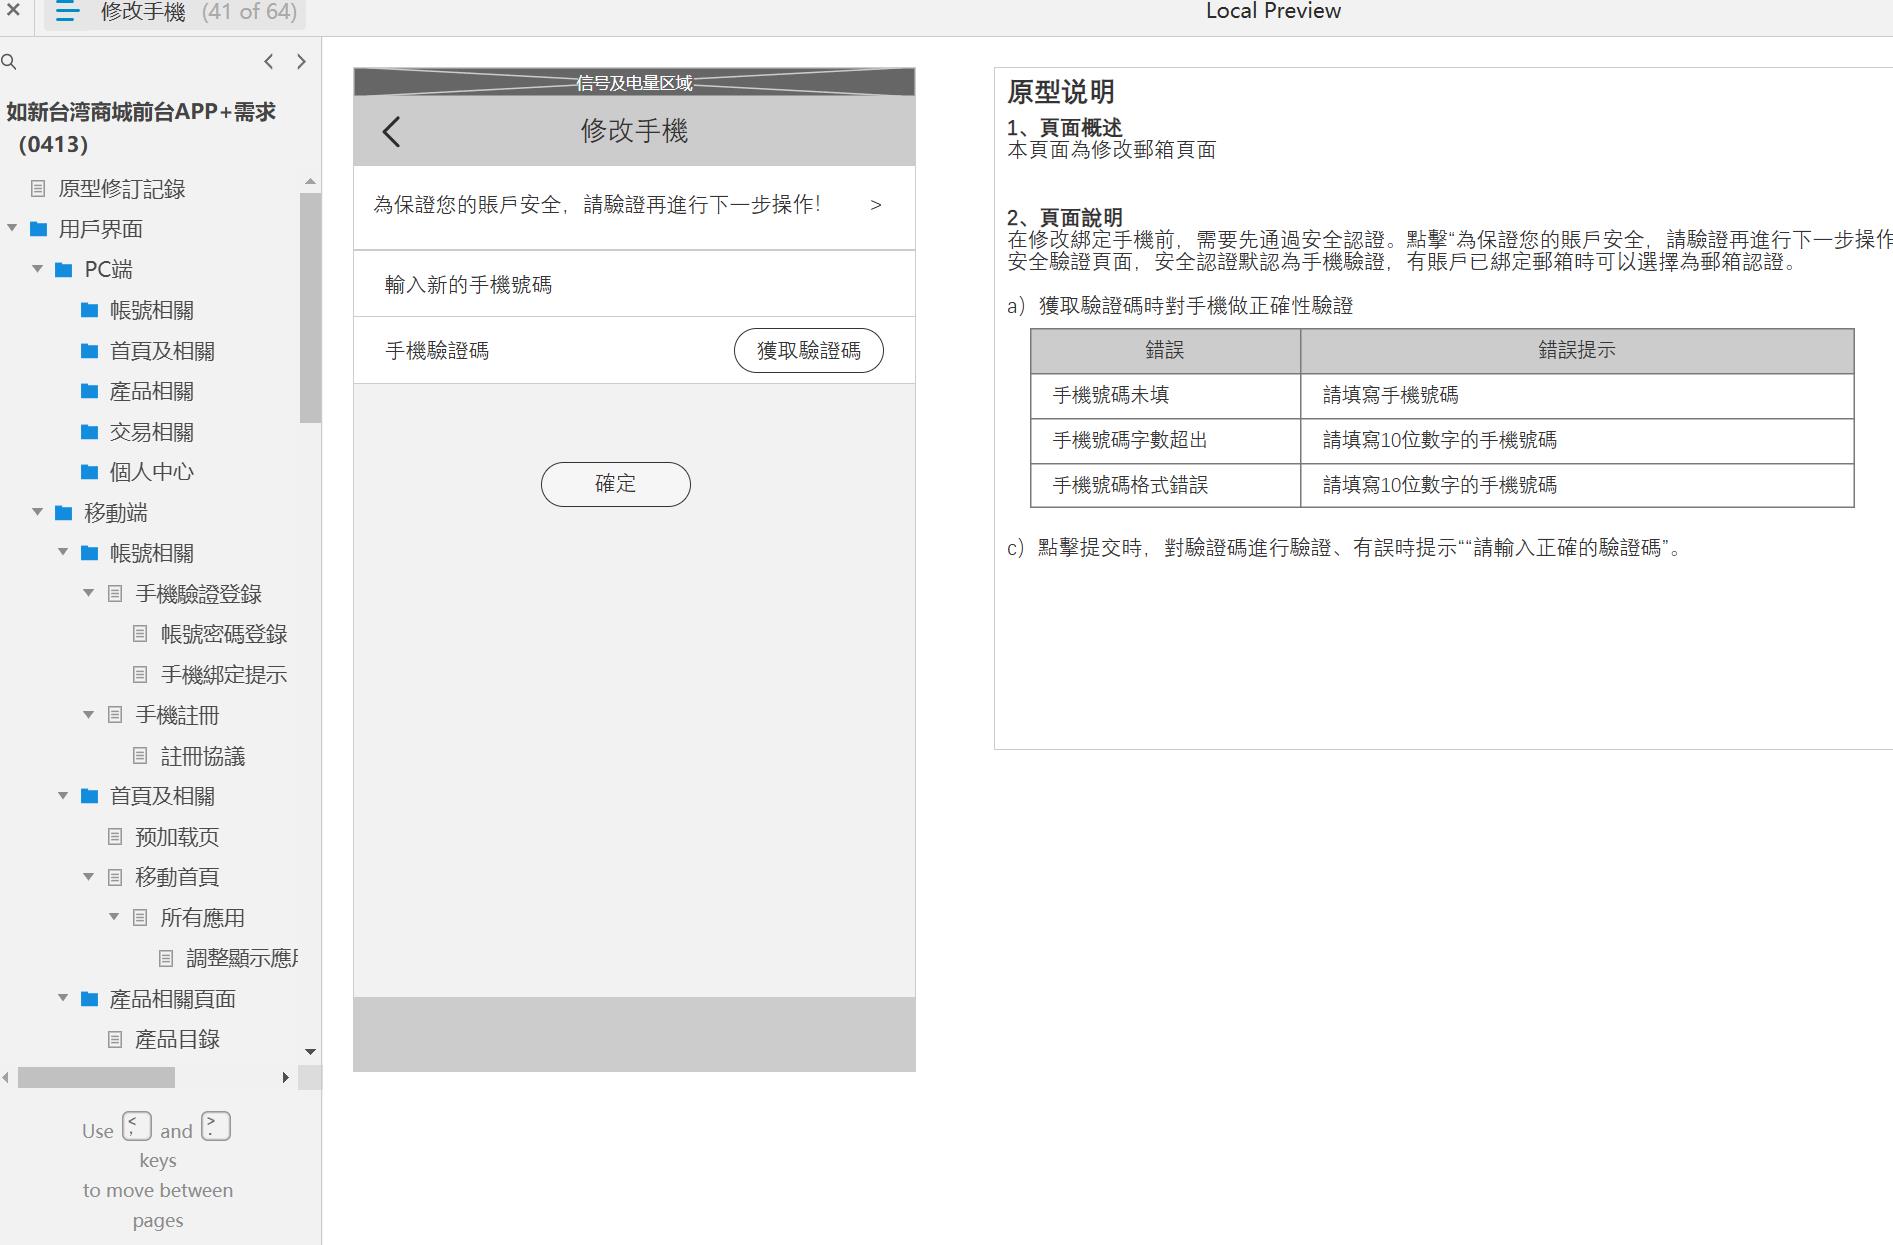Select the PC端 帳號相關 folder icon
This screenshot has height=1245, width=1893.
click(89, 310)
